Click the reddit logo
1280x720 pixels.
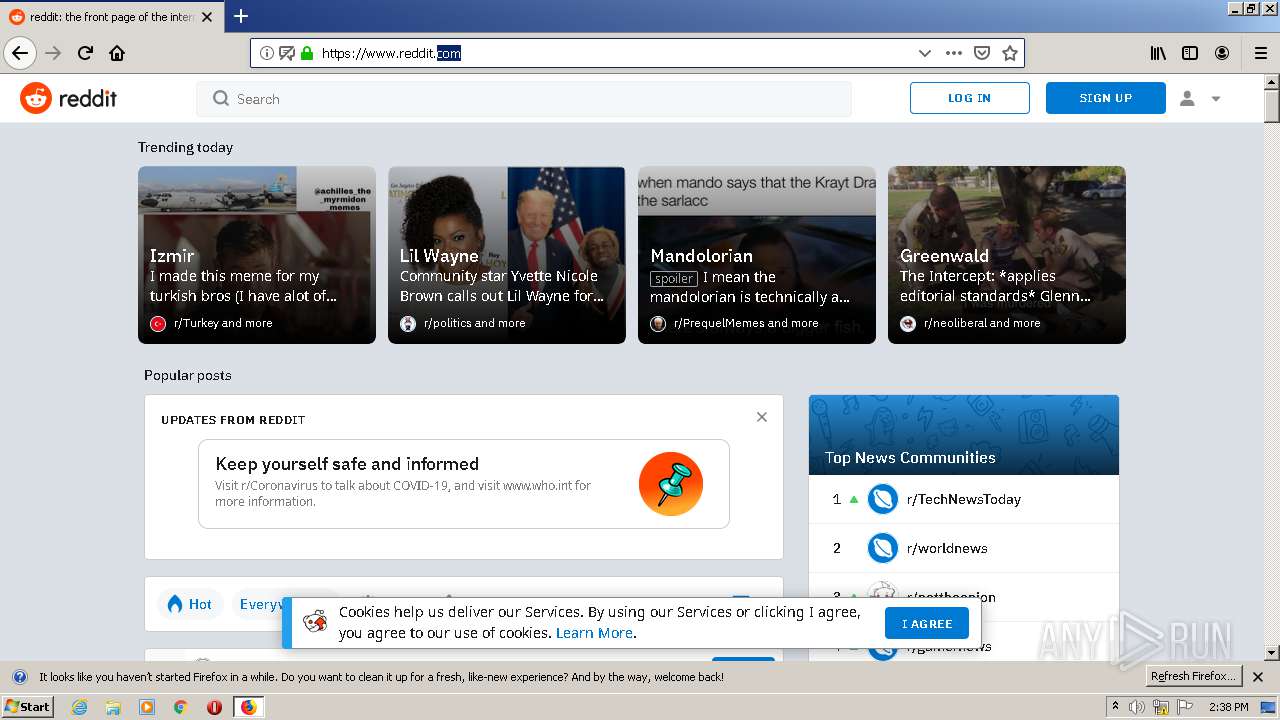(x=68, y=98)
